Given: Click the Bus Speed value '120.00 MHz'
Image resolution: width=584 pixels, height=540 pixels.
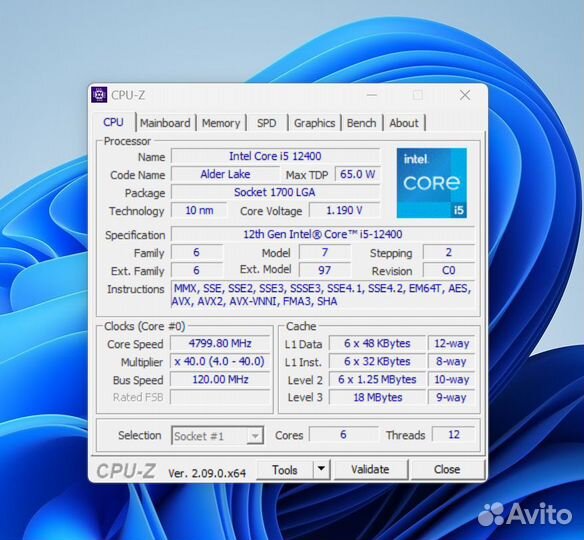Looking at the screenshot, I should (220, 379).
